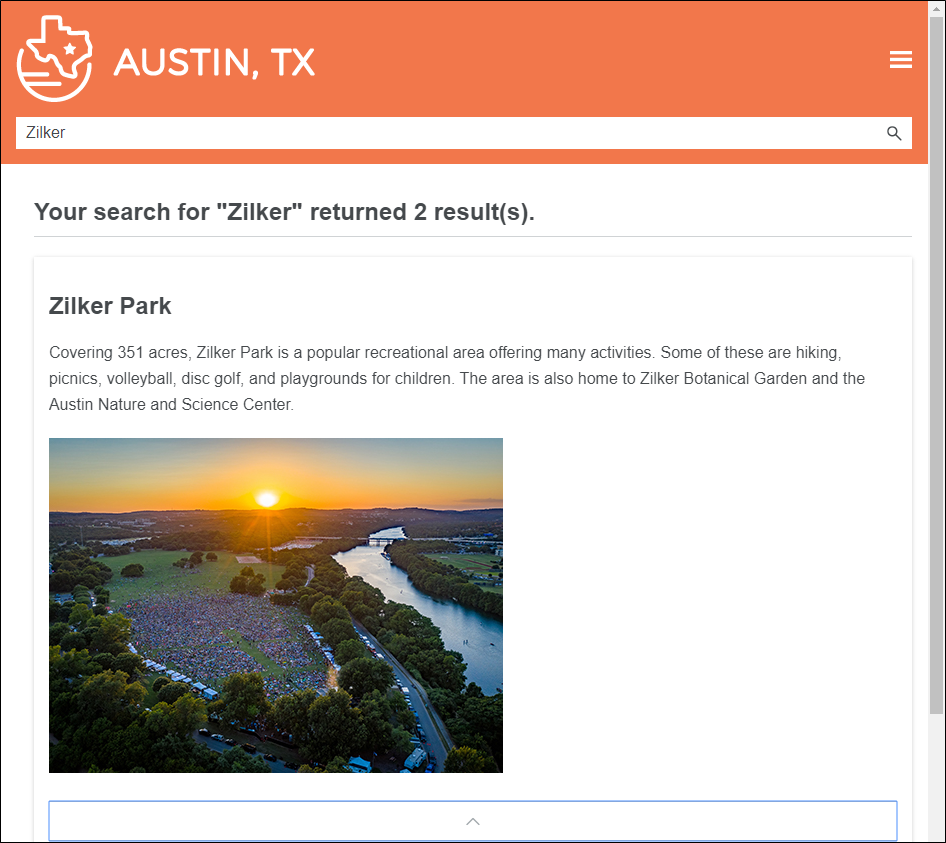Click the "AUSTIN, TX" site title
The image size is (946, 843).
(214, 62)
